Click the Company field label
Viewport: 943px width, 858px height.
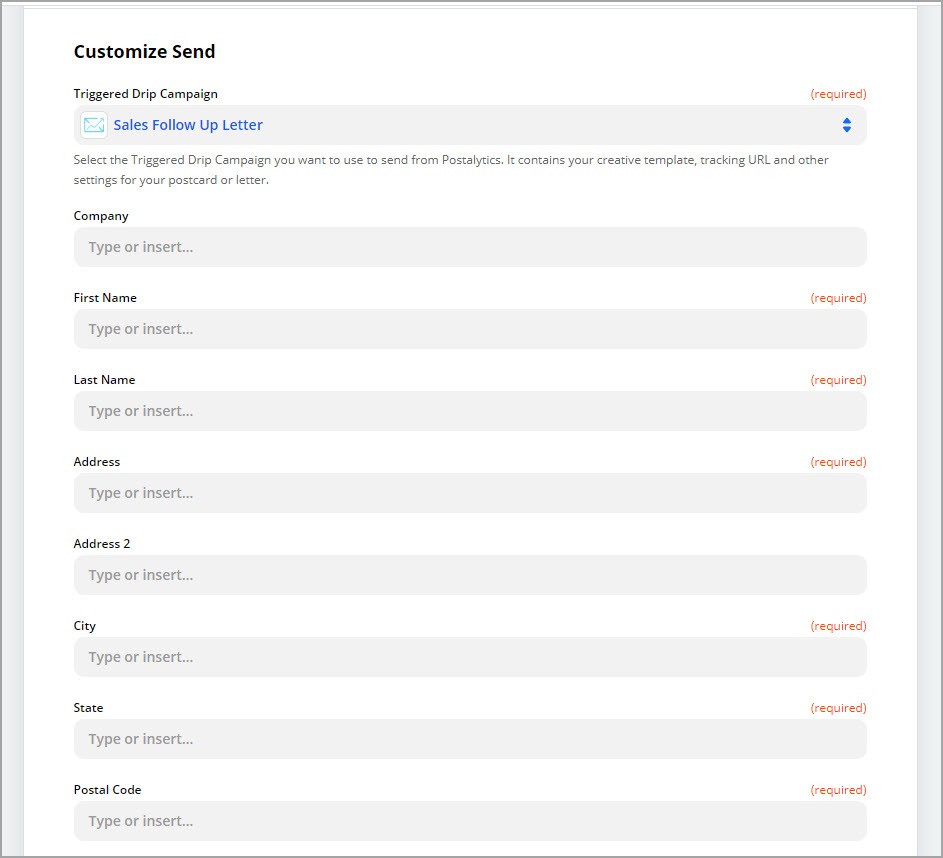[x=101, y=216]
